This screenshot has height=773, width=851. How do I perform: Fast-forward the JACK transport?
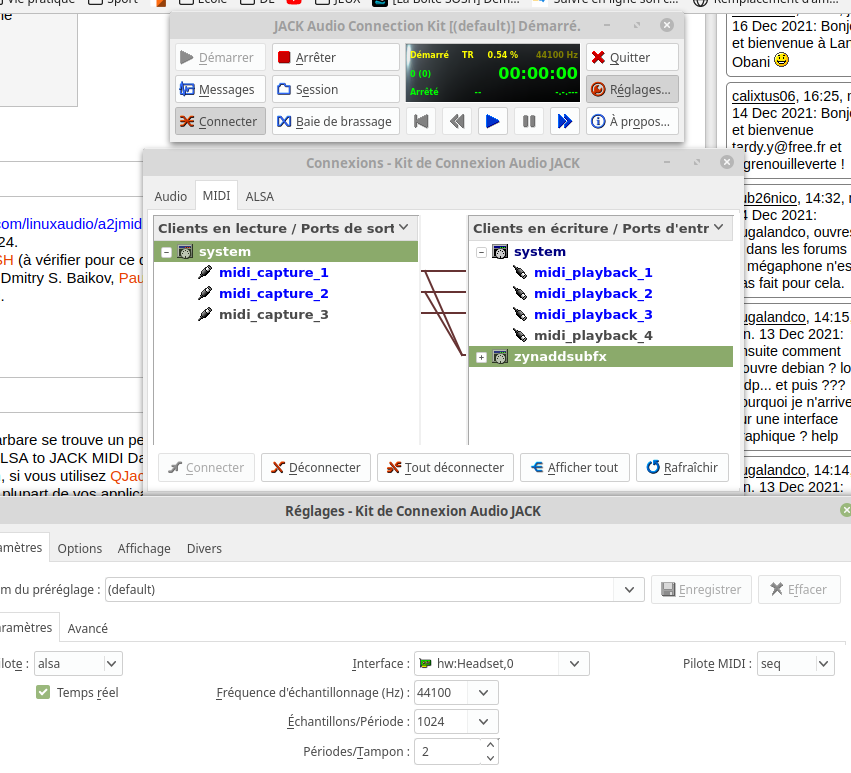click(x=564, y=121)
